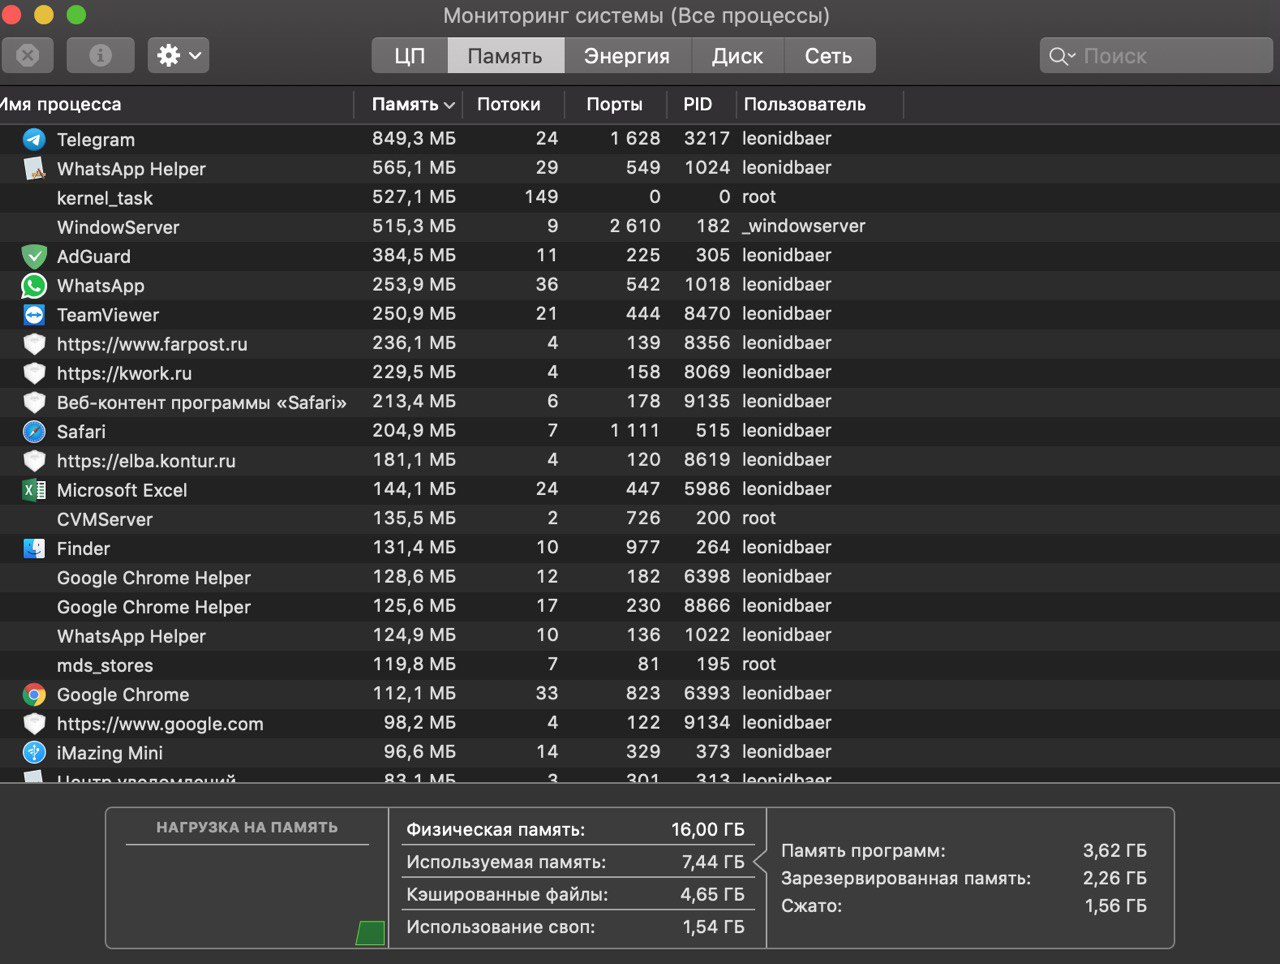Select the mds_stores process
This screenshot has height=964, width=1280.
[640, 664]
